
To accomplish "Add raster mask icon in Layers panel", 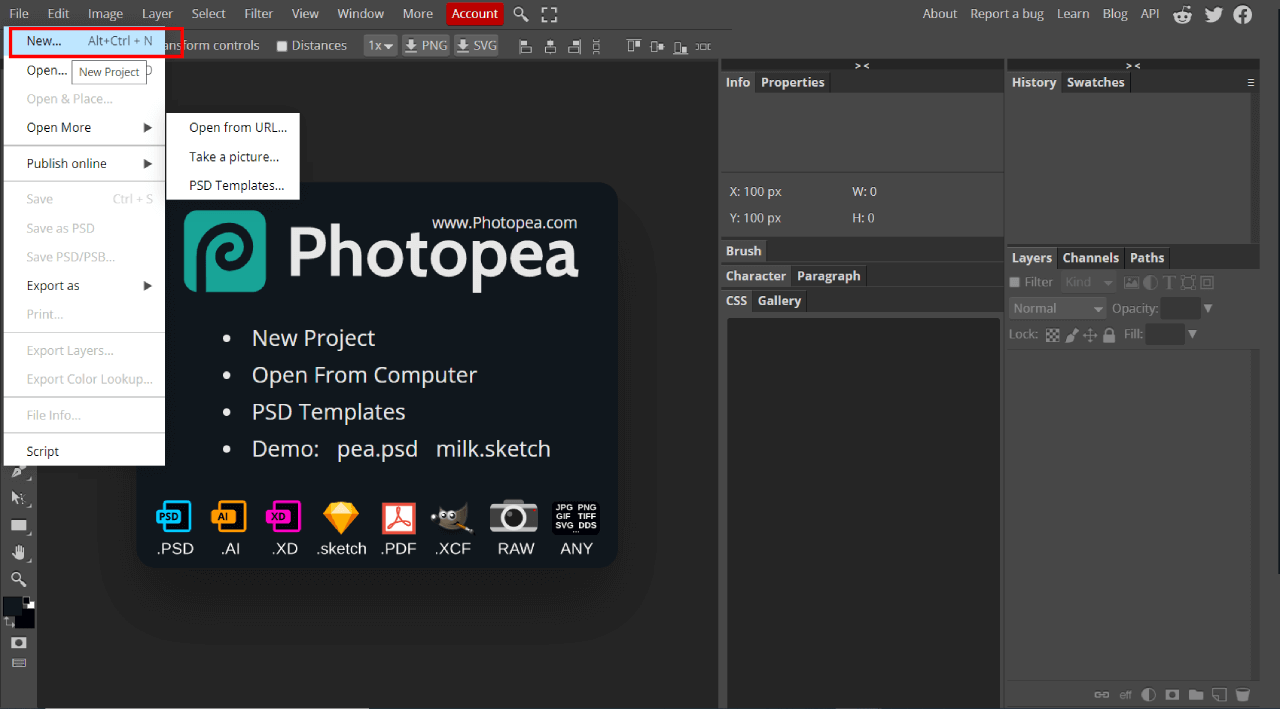I will coord(1172,695).
